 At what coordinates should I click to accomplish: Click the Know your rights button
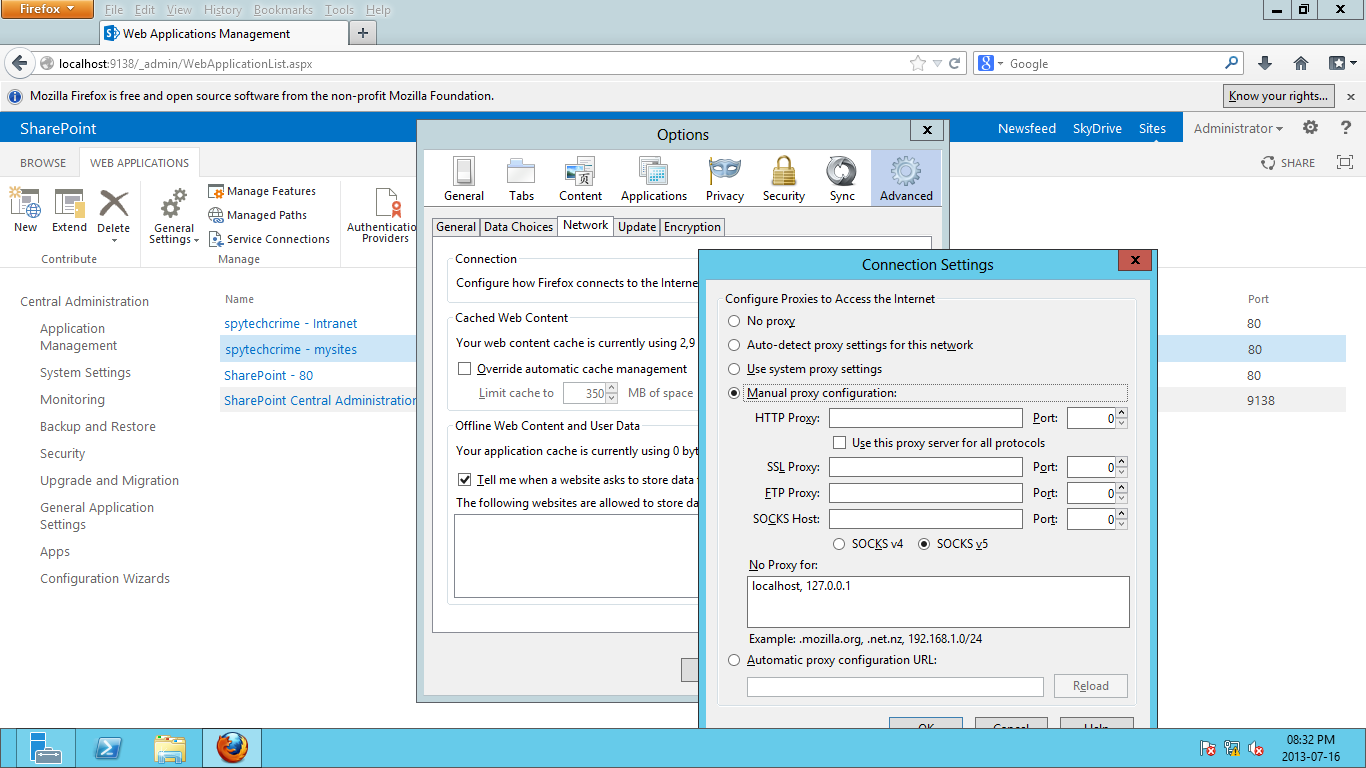[1279, 96]
